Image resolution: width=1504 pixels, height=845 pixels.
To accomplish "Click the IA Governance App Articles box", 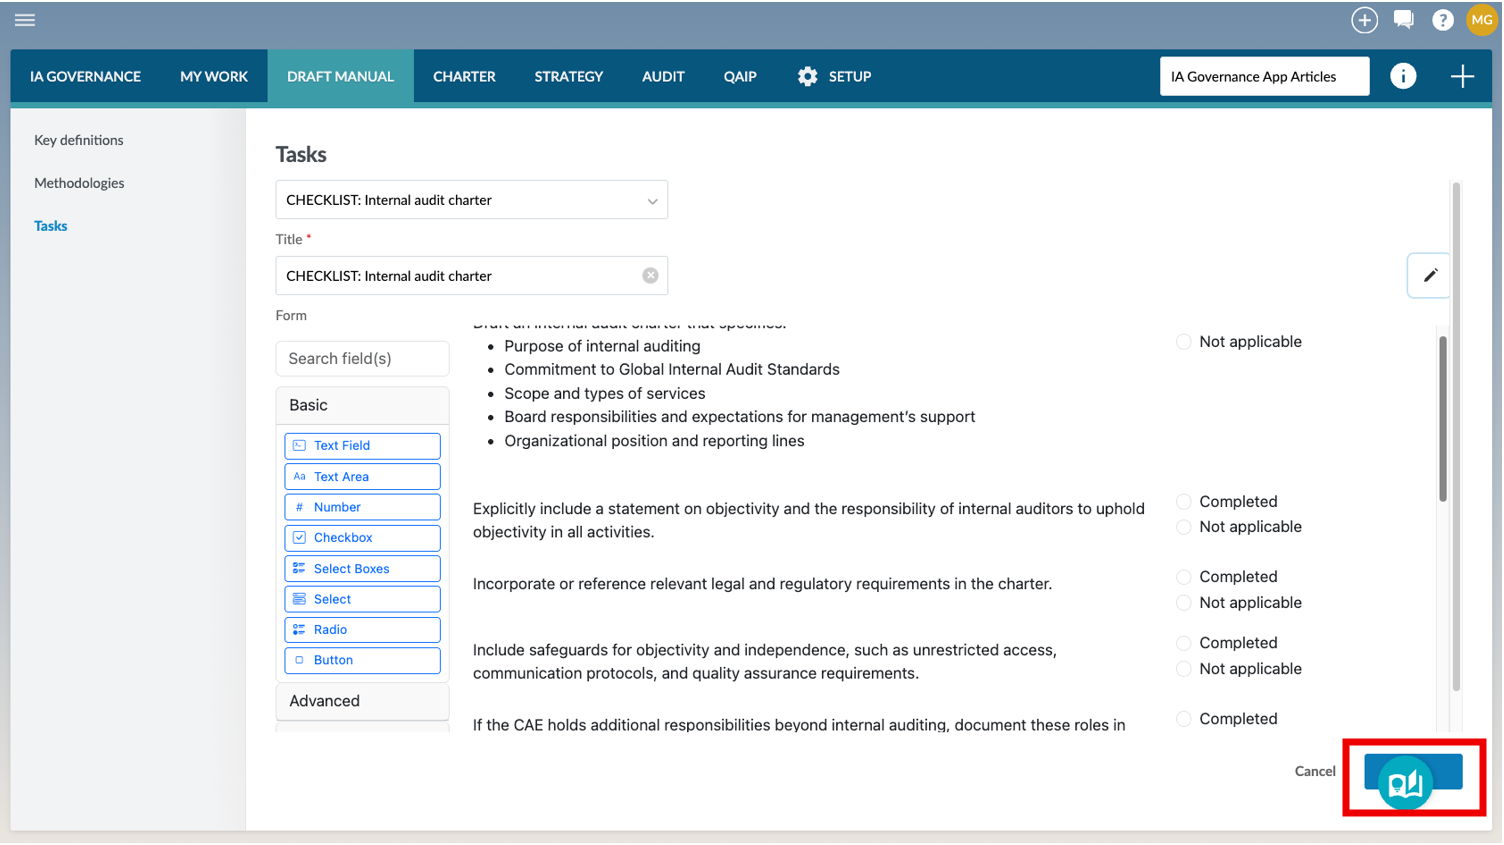I will pos(1264,76).
